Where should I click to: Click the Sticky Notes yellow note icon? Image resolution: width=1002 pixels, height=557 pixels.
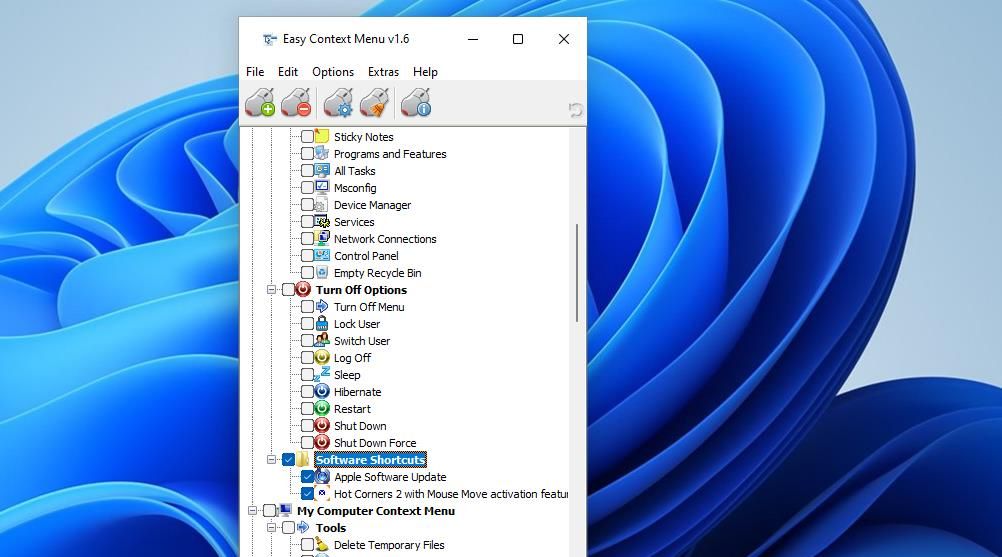pos(322,137)
